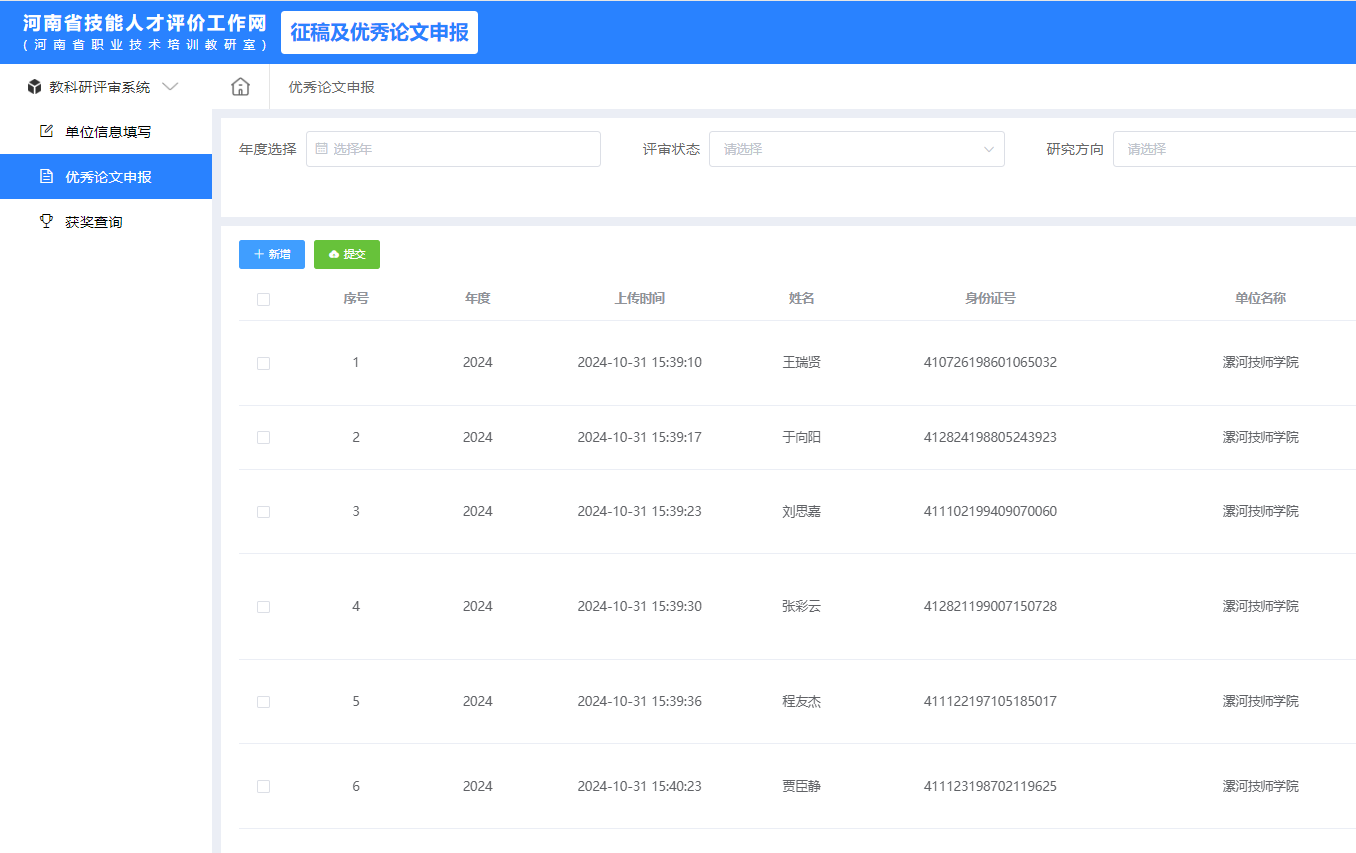
Task: Click upload time 2024-10-31 15:39:36
Action: tap(639, 701)
